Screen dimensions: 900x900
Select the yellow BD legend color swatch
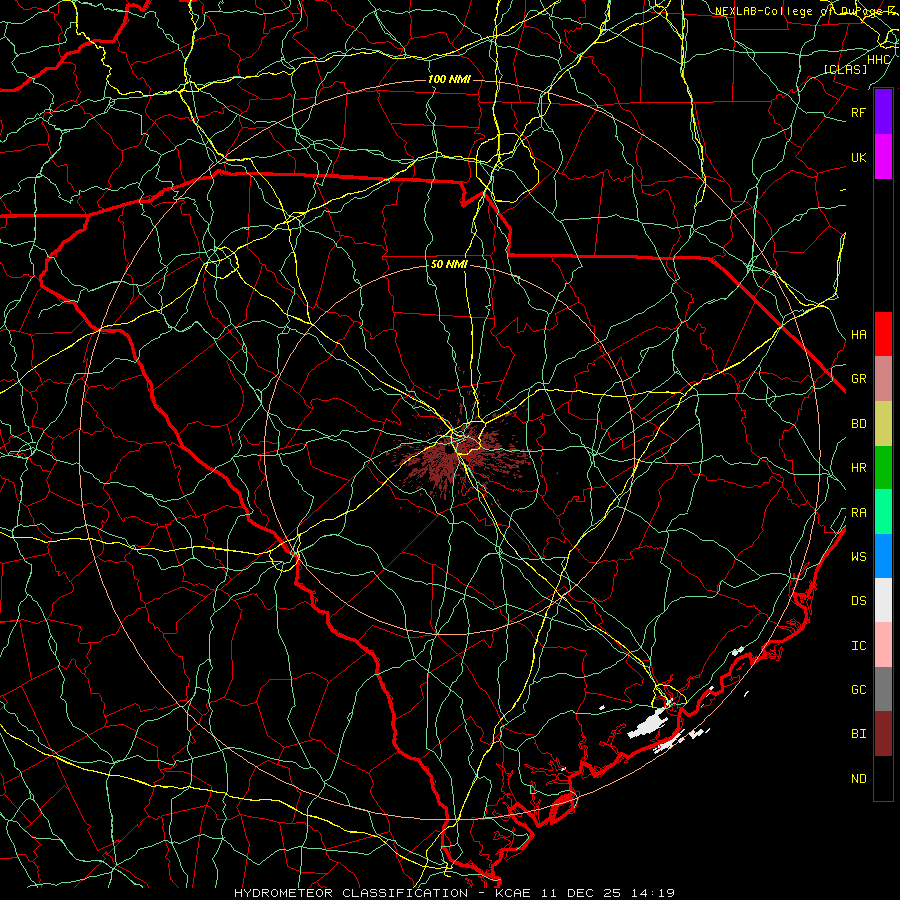click(x=883, y=424)
